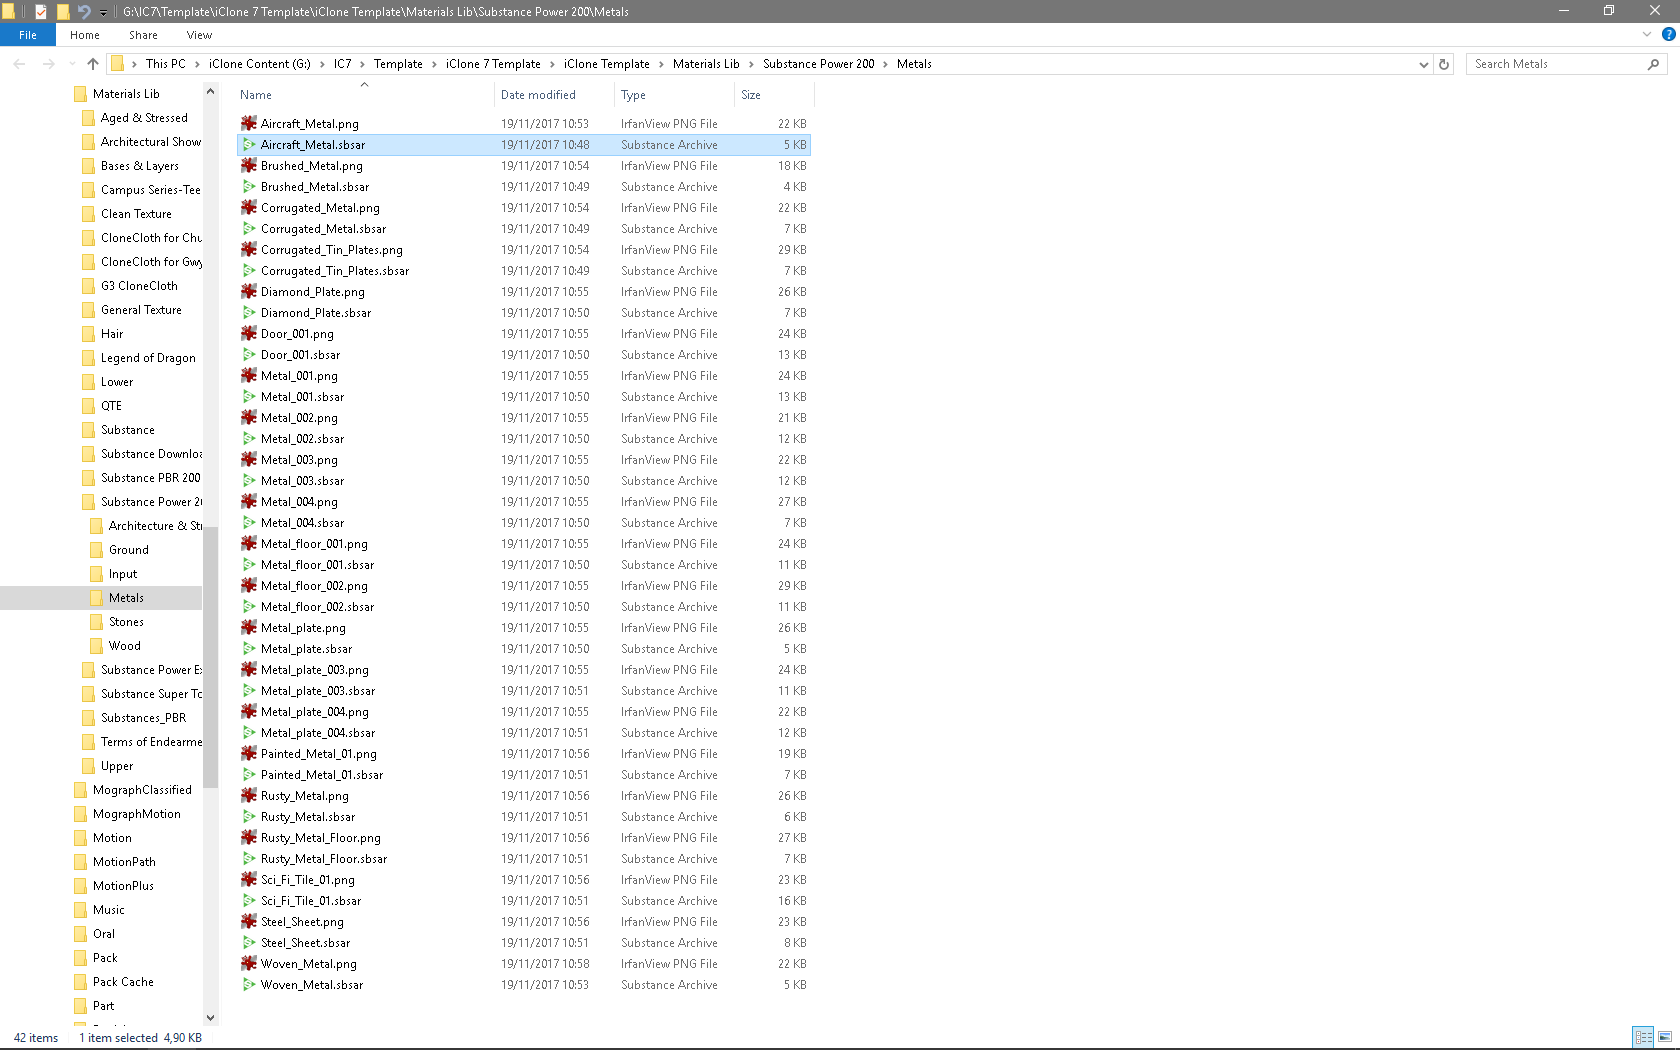Sort files by Name column
The image size is (1680, 1050).
pyautogui.click(x=365, y=95)
